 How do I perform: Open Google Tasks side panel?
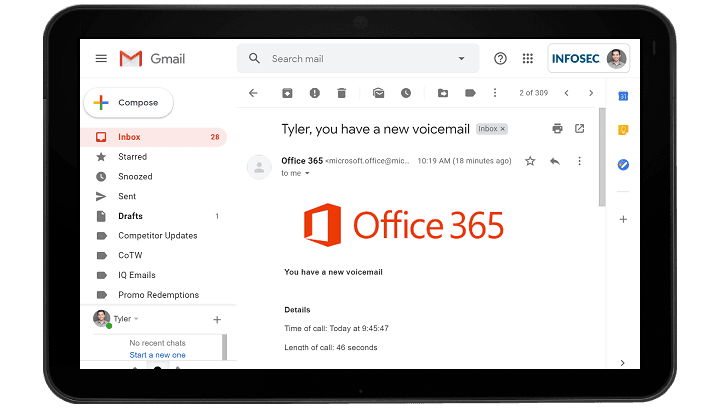click(x=623, y=164)
